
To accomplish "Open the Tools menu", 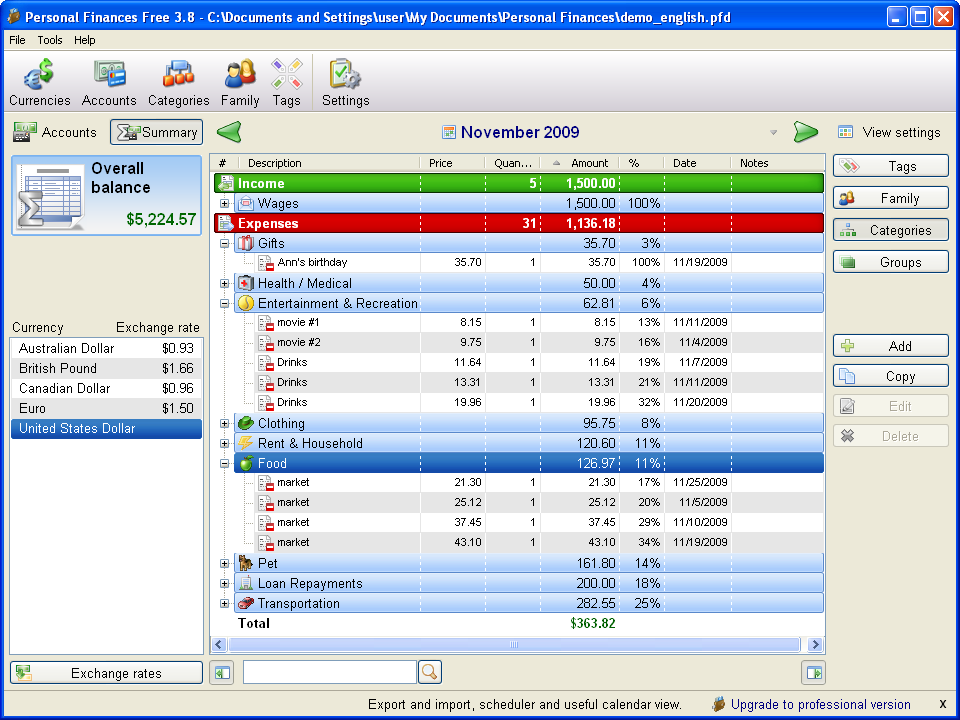I will click(x=50, y=40).
